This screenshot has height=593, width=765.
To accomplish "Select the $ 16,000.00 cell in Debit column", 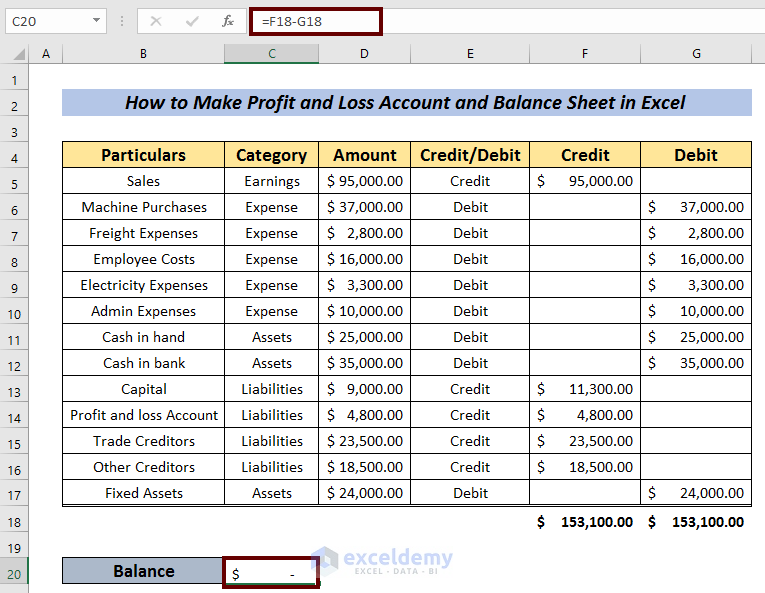I will (696, 259).
